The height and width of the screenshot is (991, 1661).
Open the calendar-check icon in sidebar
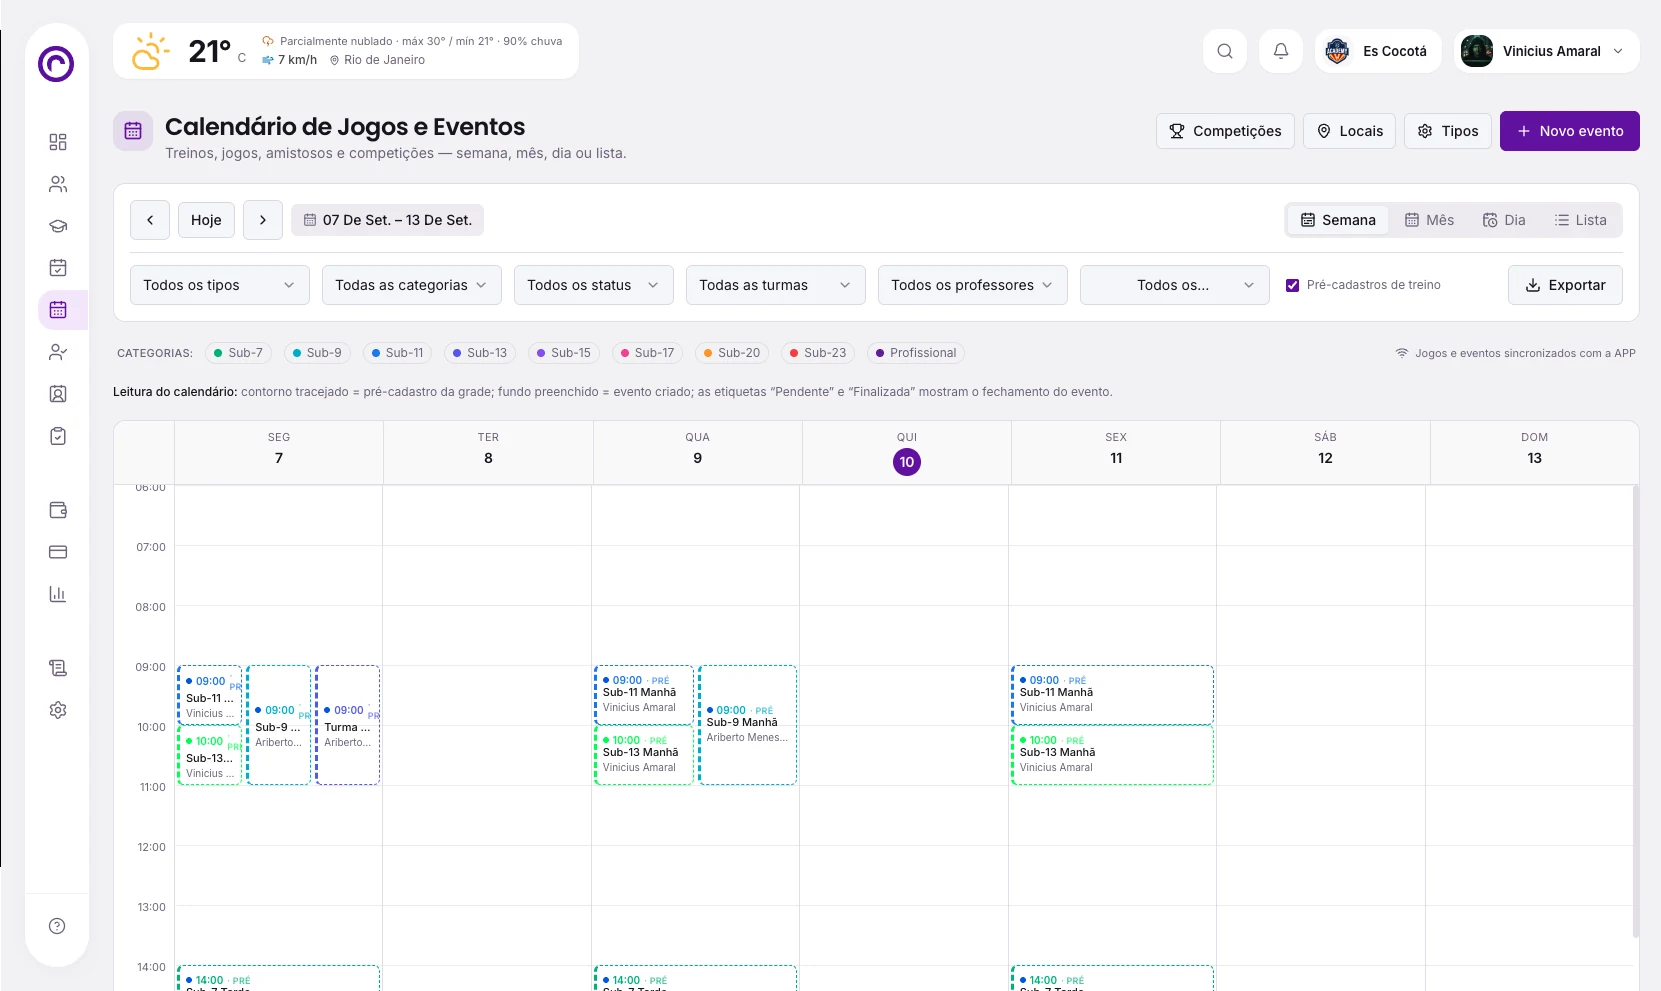click(58, 267)
